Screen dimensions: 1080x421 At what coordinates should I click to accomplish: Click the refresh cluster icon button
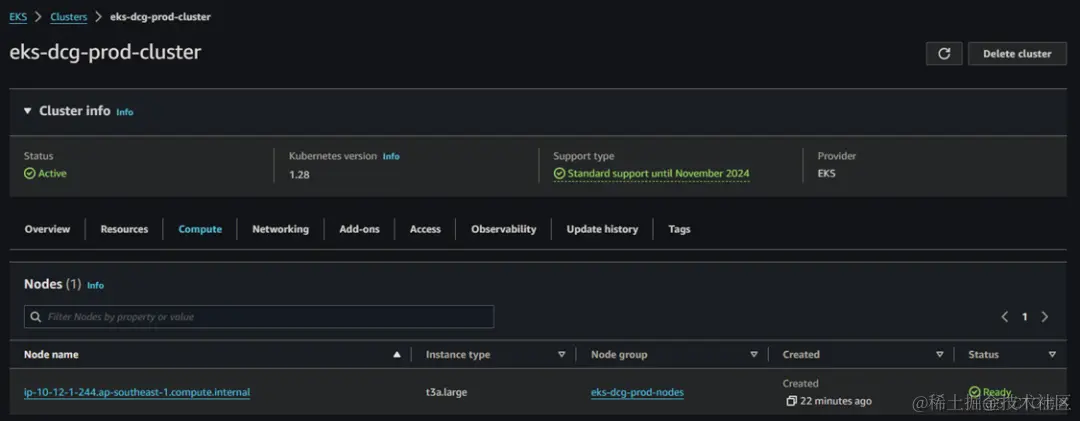coord(944,54)
